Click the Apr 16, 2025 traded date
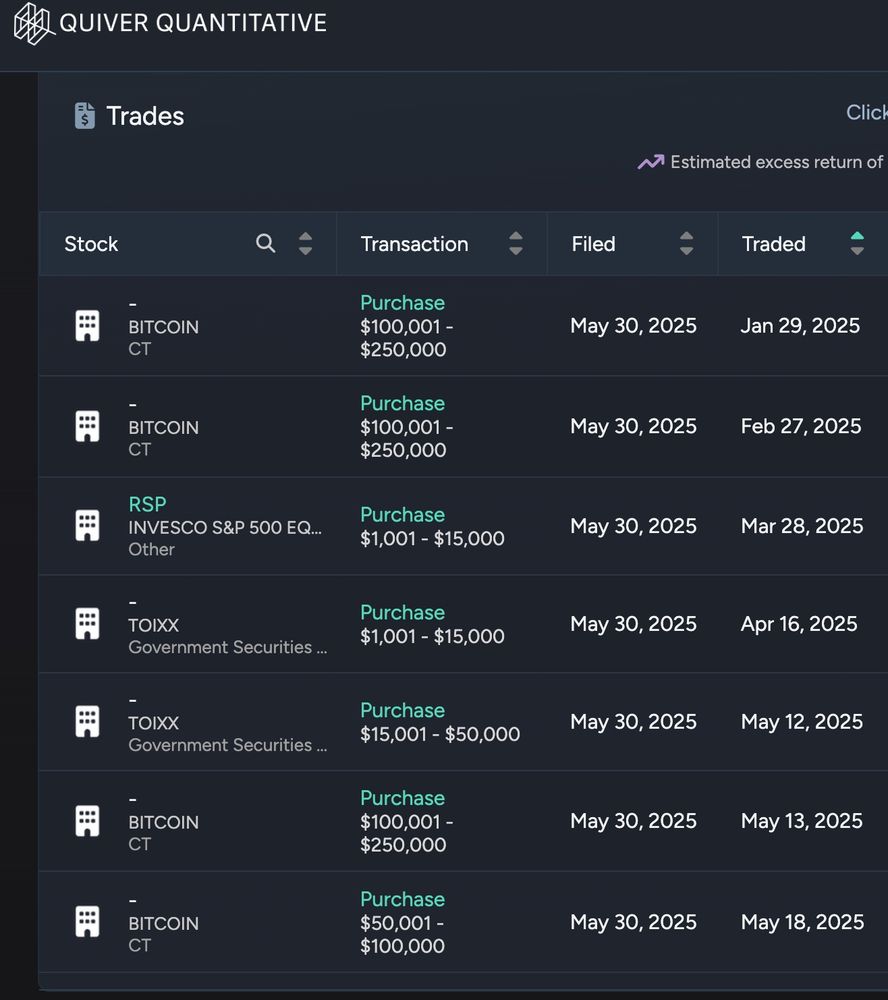Viewport: 888px width, 1000px height. coord(799,624)
